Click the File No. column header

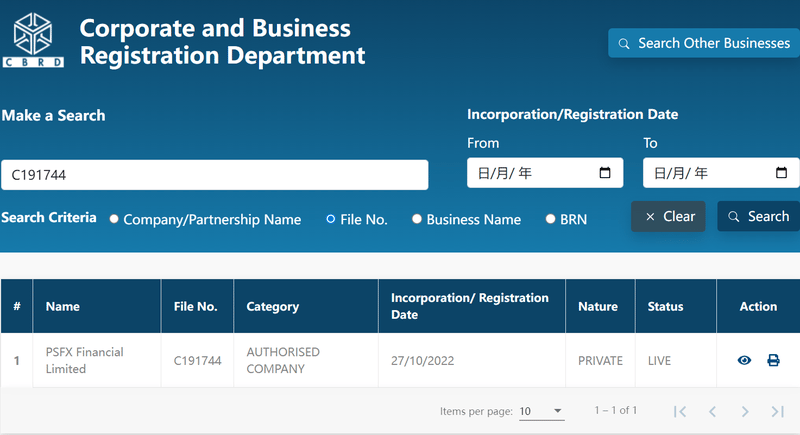coord(197,306)
